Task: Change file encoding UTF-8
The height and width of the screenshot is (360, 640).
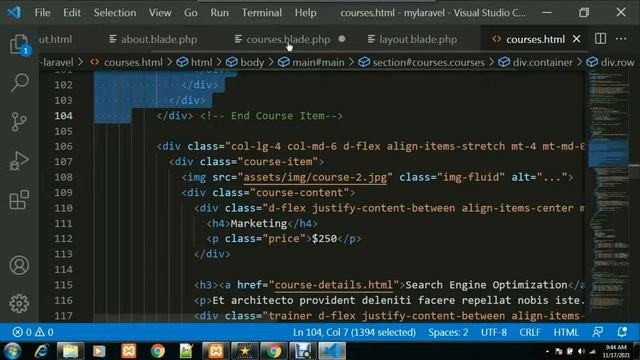Action: 493,332
